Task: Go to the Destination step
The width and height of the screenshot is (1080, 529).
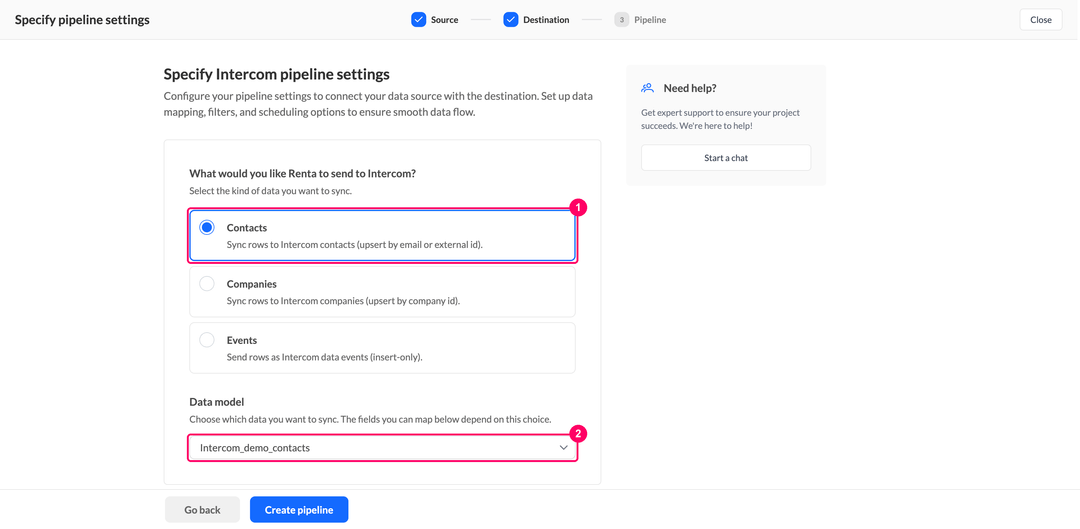Action: point(537,20)
